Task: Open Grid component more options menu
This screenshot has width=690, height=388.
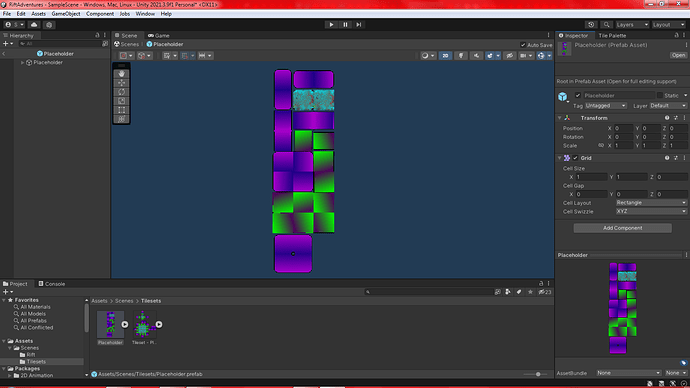Action: 684,158
